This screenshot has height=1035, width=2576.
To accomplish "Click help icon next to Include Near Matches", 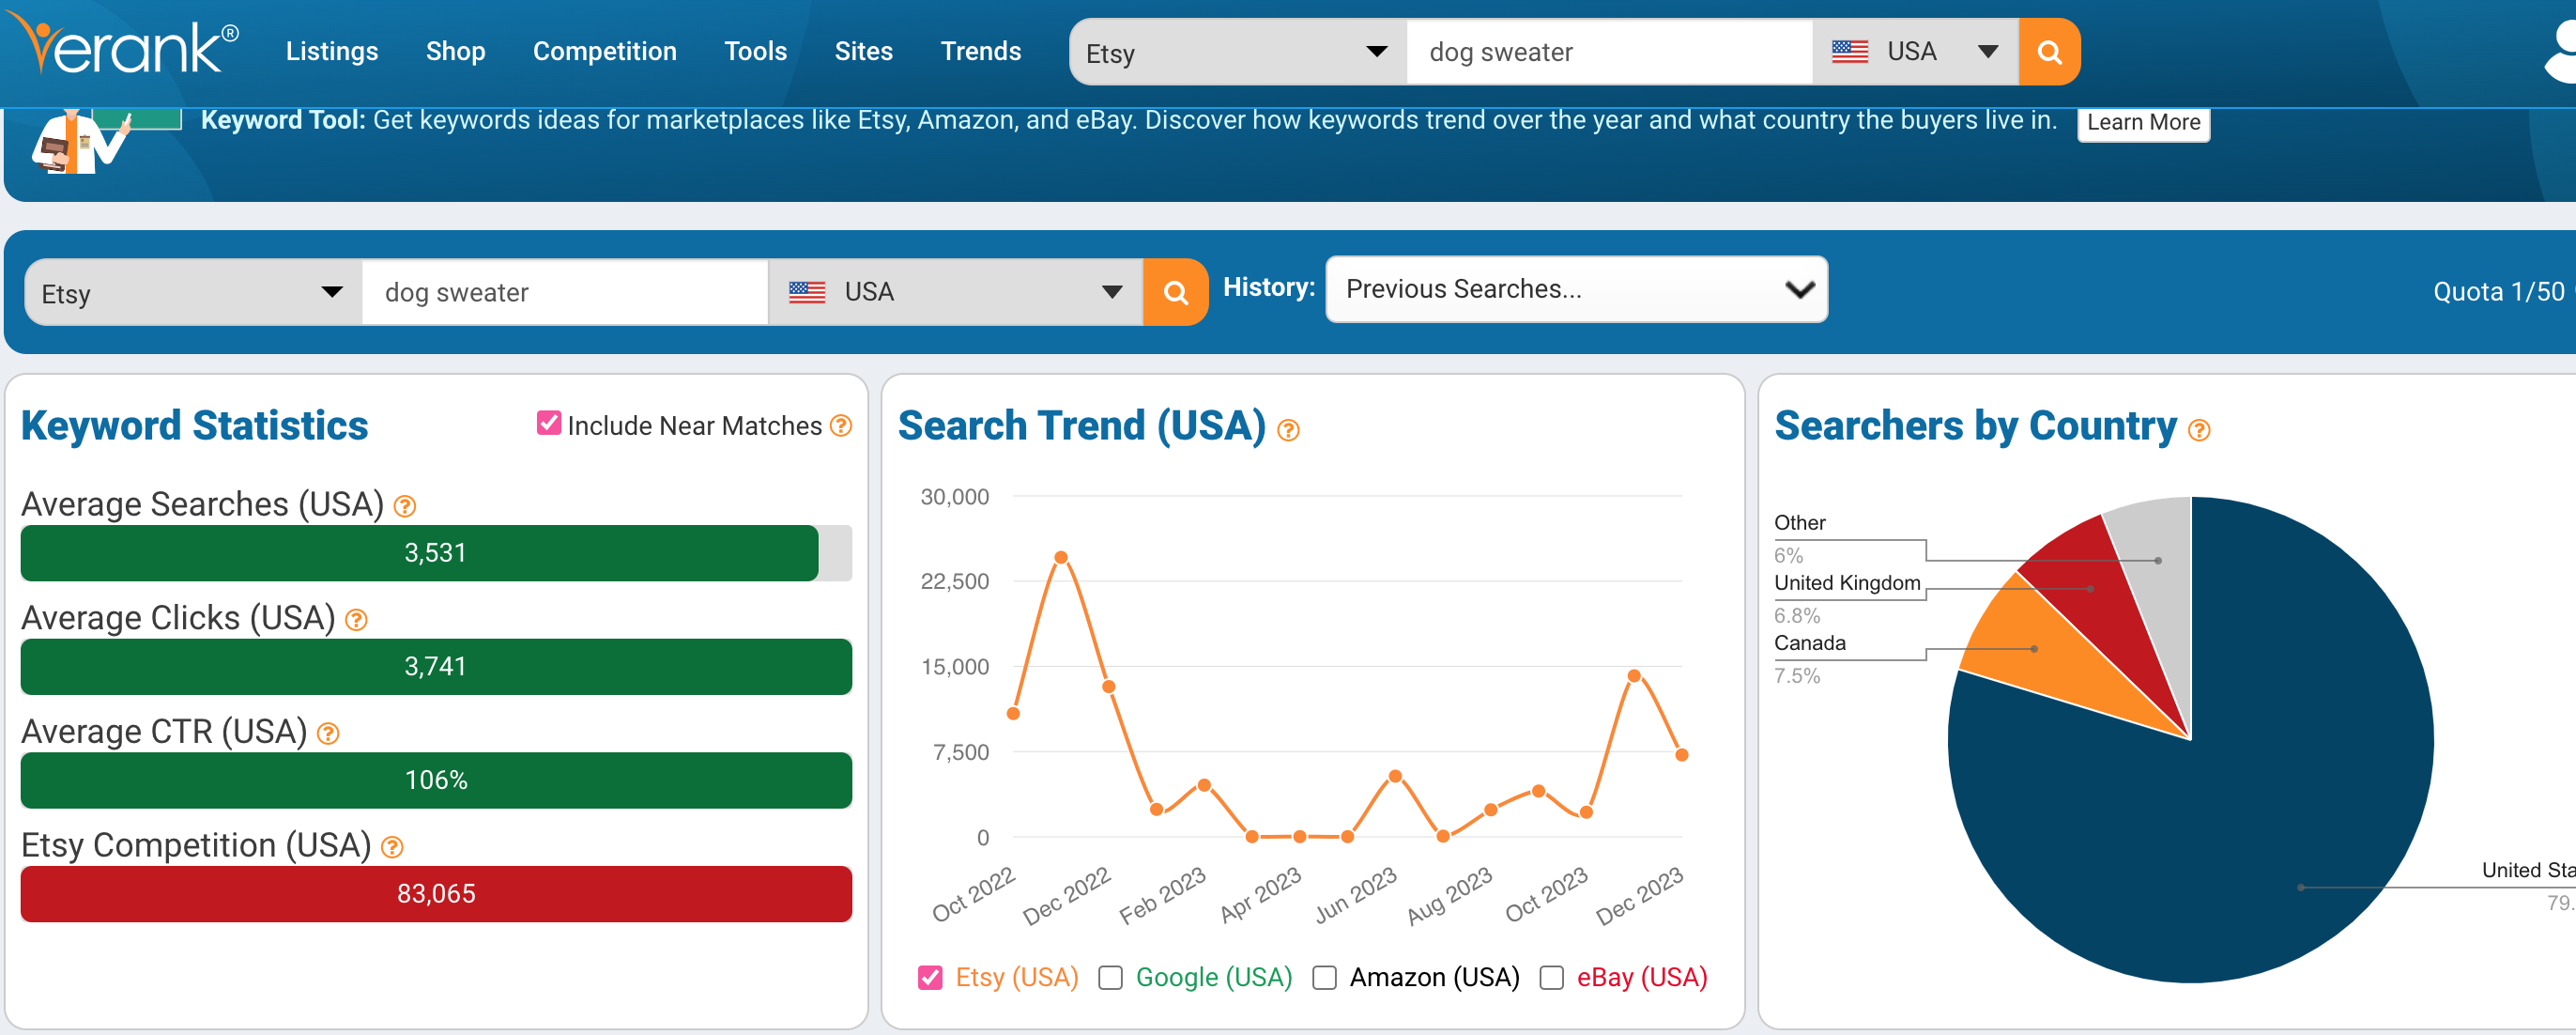I will (841, 426).
